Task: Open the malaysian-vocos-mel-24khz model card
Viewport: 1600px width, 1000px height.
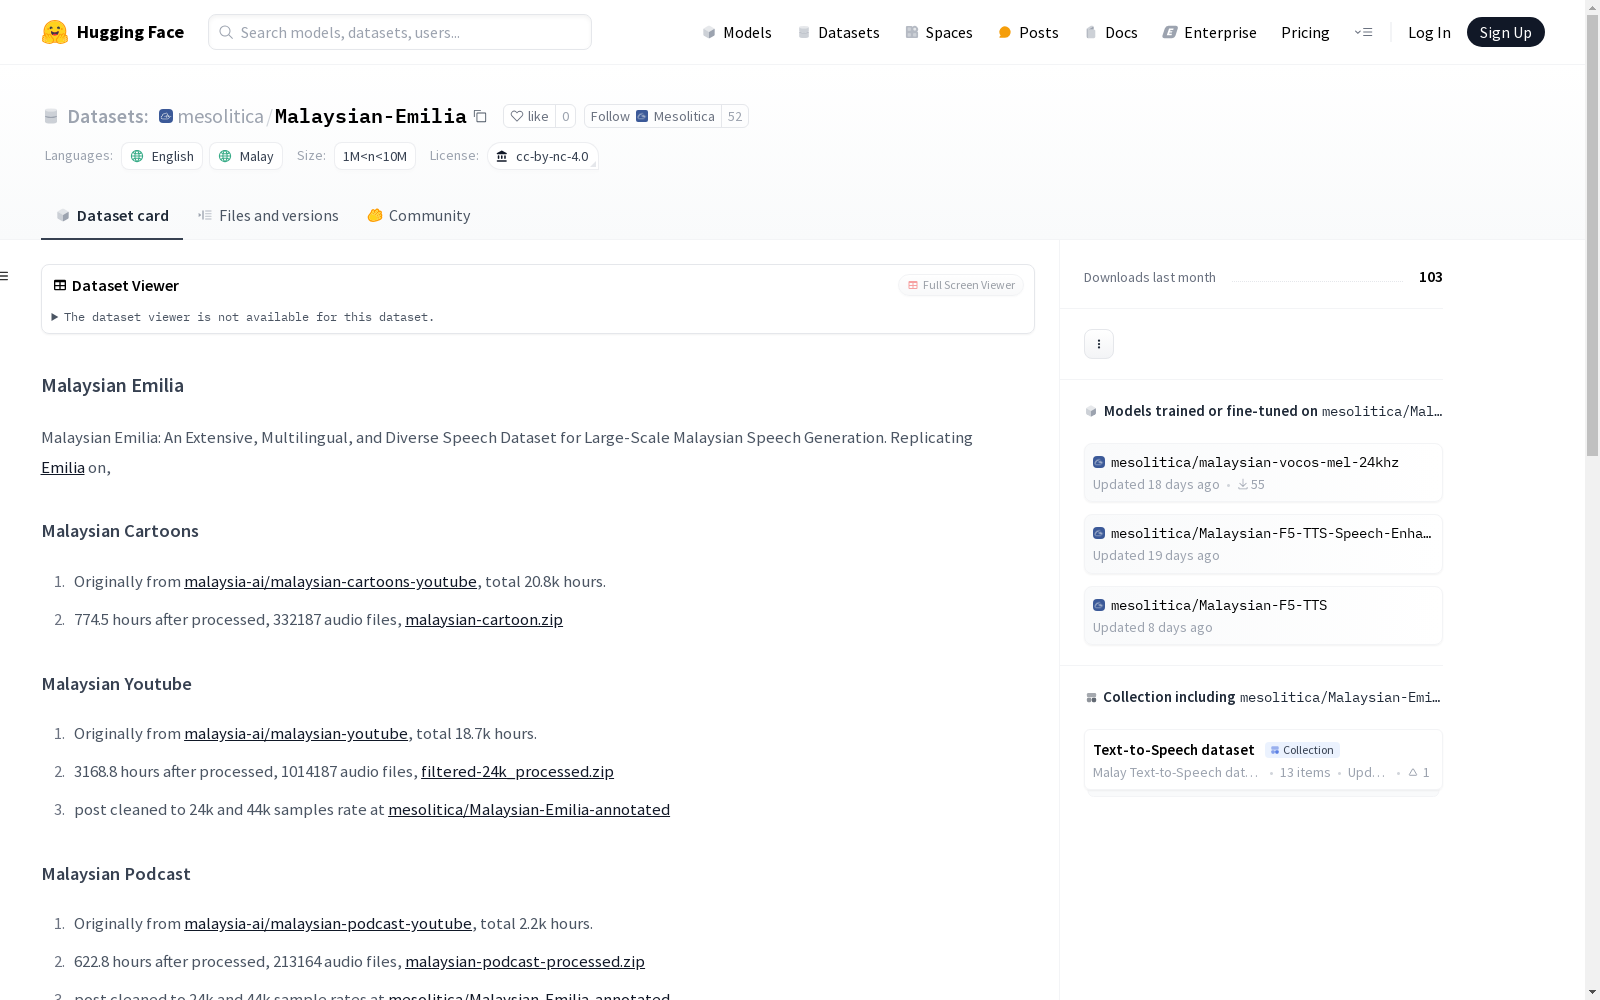Action: pyautogui.click(x=1263, y=472)
